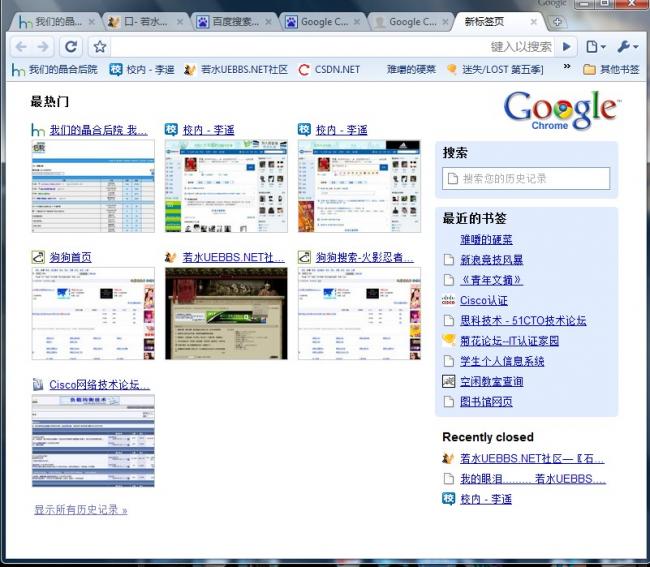This screenshot has width=650, height=567.
Task: Open the second 校内 - 李遥 thumbnail
Action: (359, 186)
